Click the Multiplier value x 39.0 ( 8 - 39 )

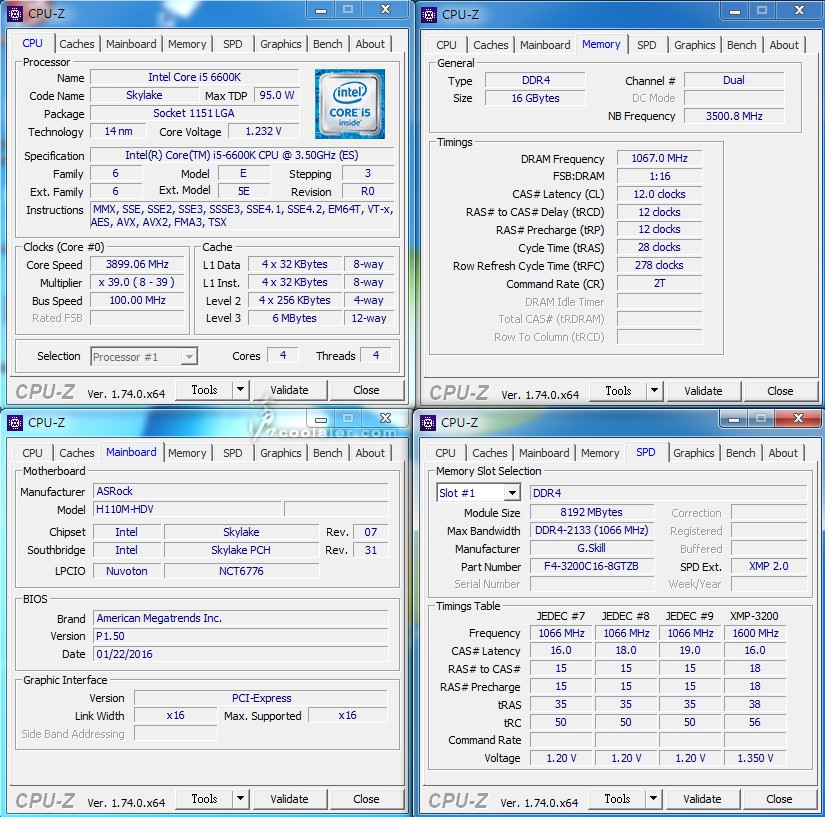tap(137, 282)
